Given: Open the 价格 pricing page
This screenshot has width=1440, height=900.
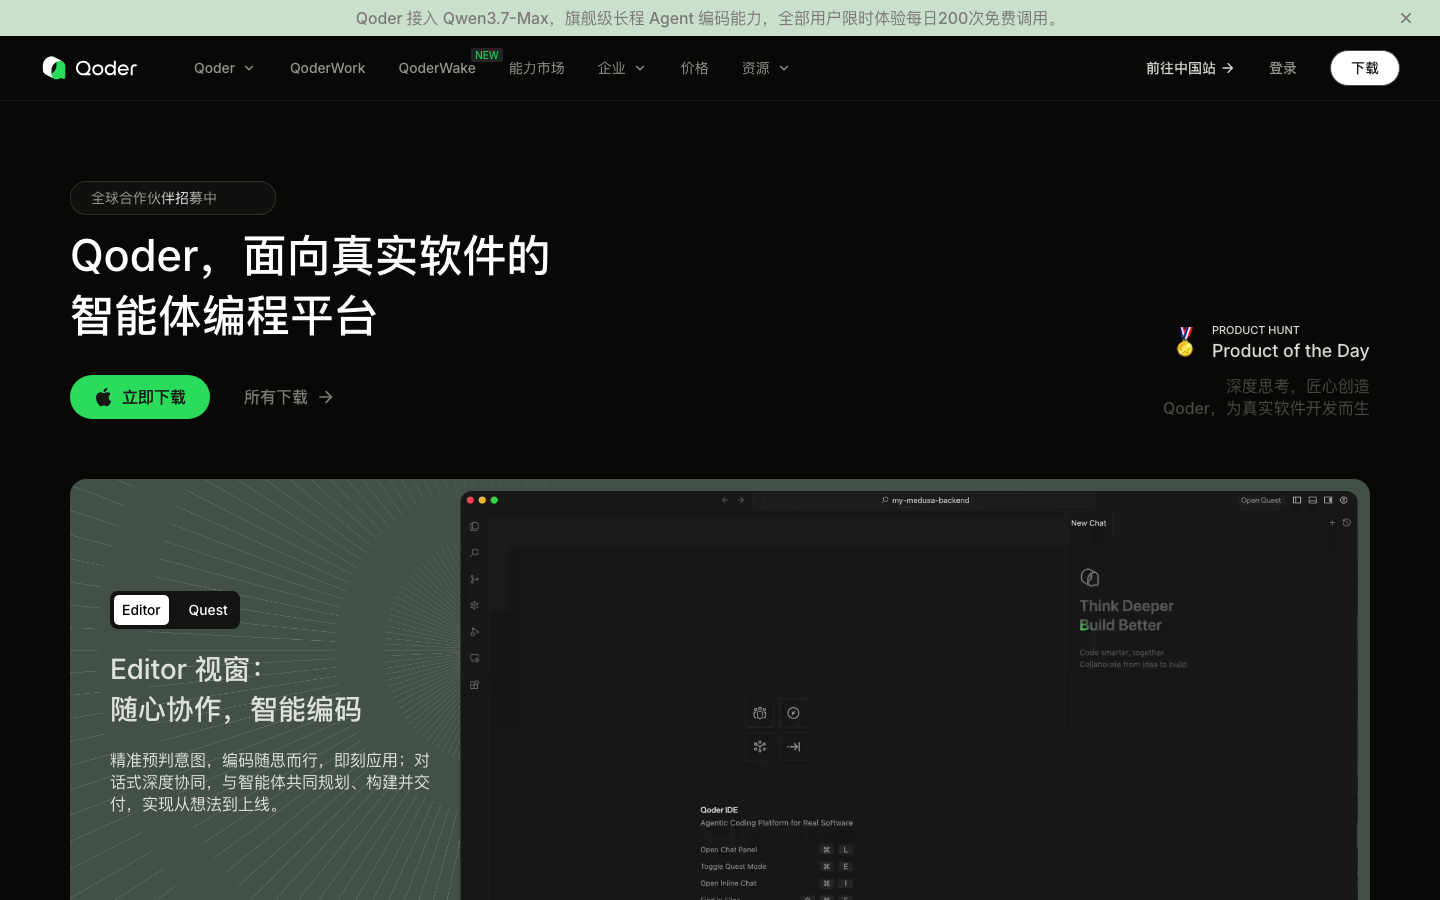Looking at the screenshot, I should point(694,68).
